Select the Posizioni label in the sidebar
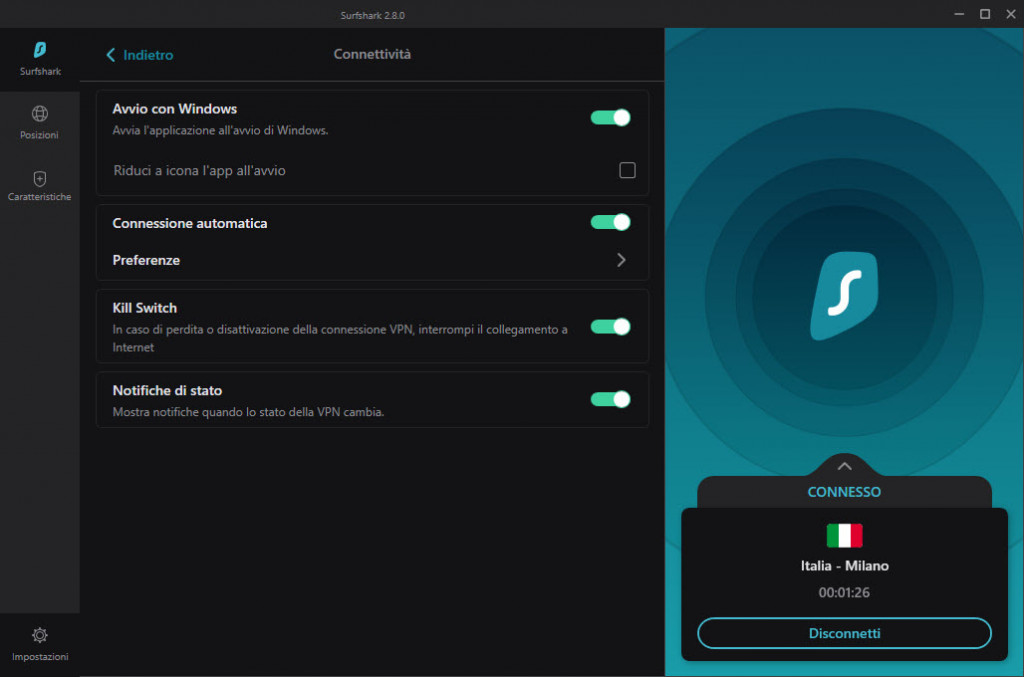This screenshot has width=1024, height=677. (x=39, y=135)
